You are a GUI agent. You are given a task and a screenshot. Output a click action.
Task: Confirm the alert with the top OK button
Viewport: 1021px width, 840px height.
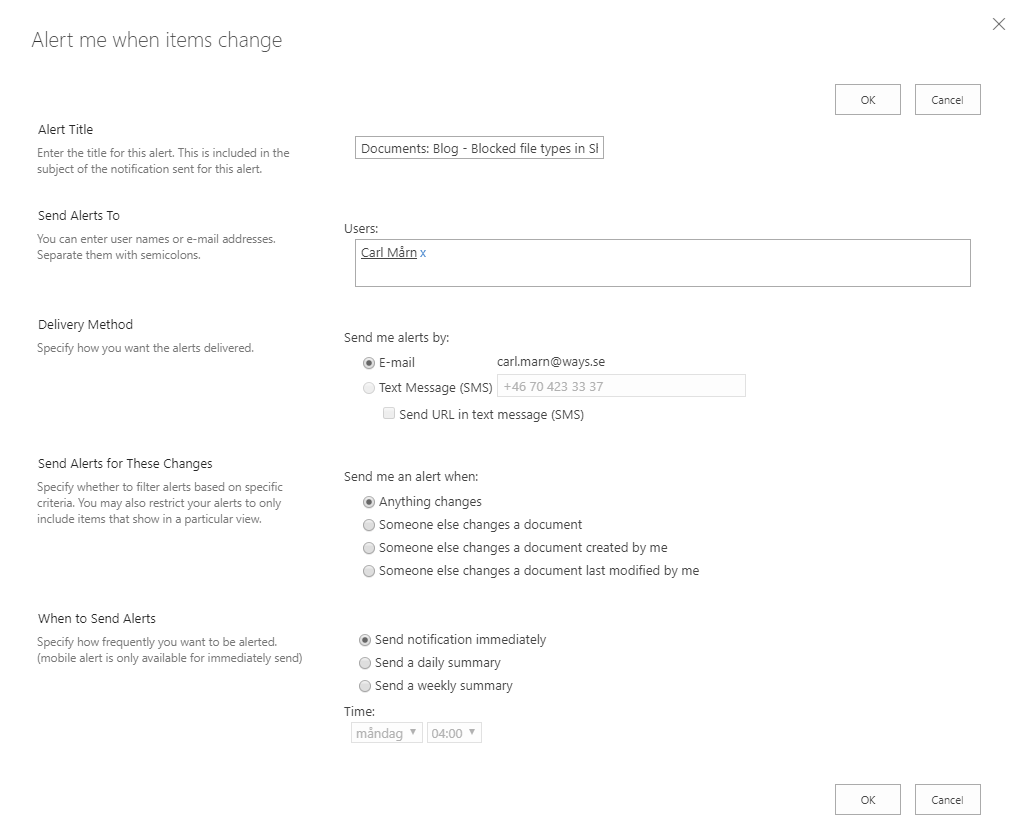click(x=866, y=99)
